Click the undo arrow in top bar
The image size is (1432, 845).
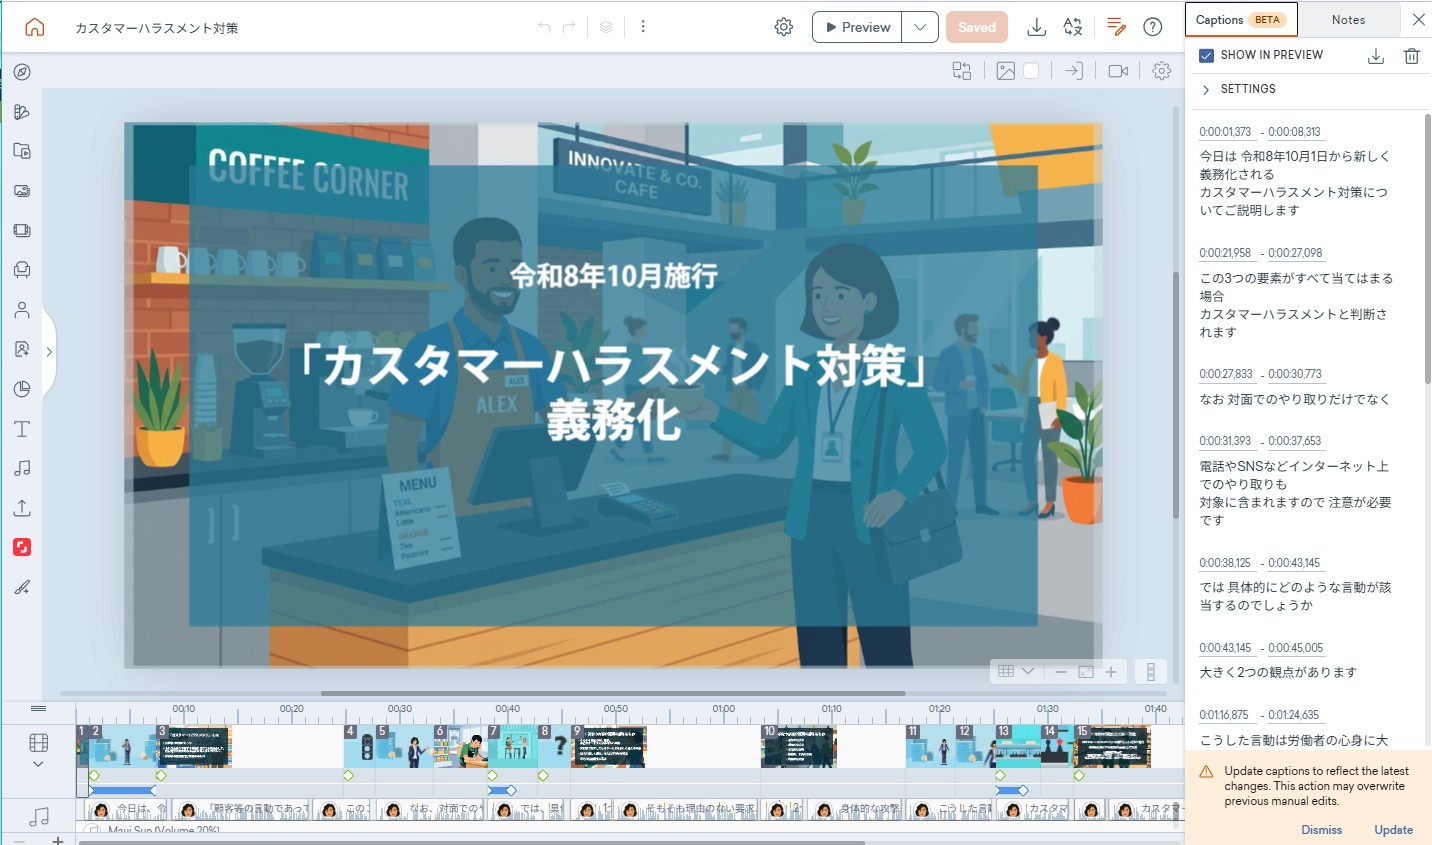coord(544,27)
